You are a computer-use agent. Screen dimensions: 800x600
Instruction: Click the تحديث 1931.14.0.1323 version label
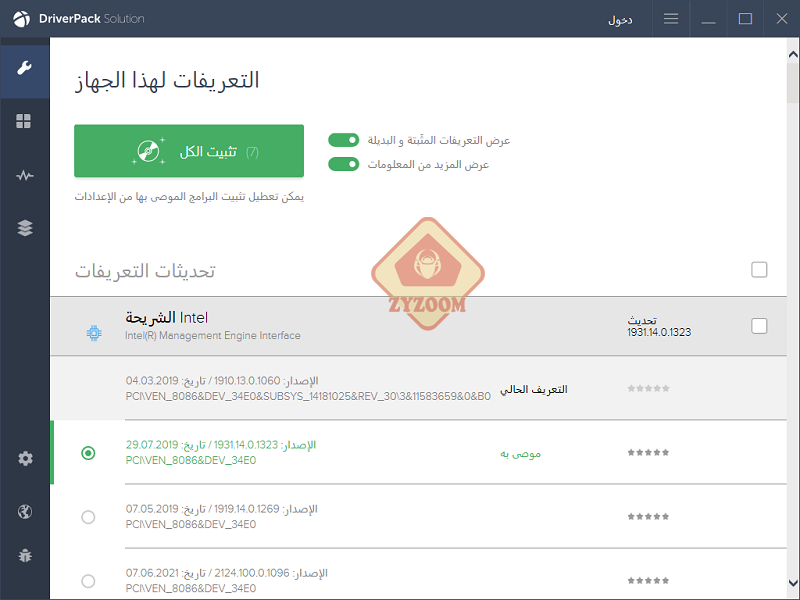click(659, 327)
